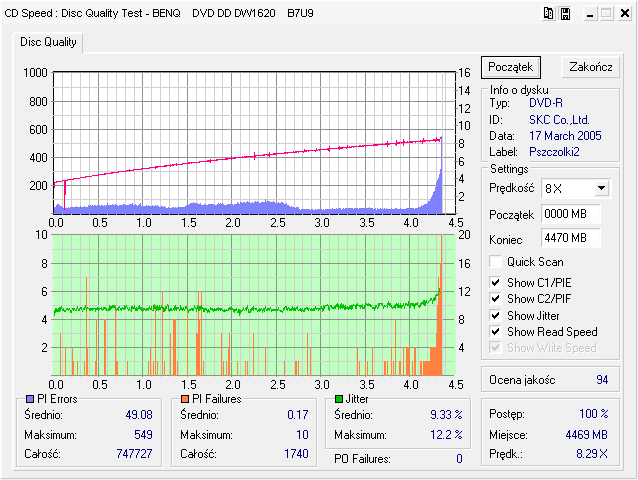The height and width of the screenshot is (480, 638).
Task: Click the disc ID SKC Co.,Ltd.
Action: pyautogui.click(x=559, y=120)
